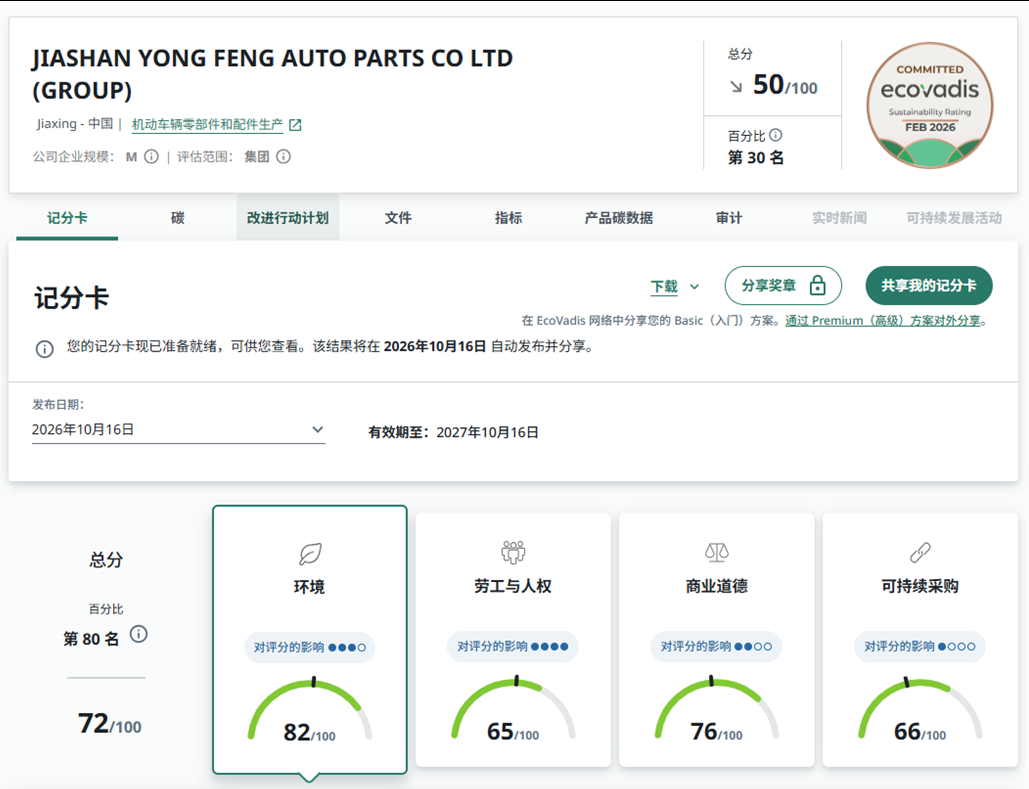This screenshot has width=1029, height=789.
Task: Open the 产品碳数据 tab
Action: pos(619,218)
